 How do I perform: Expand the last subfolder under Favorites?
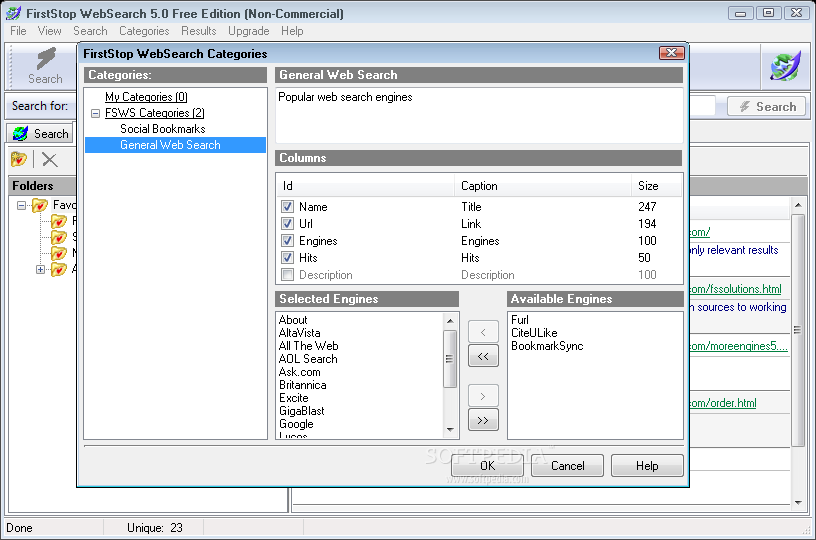[40, 269]
